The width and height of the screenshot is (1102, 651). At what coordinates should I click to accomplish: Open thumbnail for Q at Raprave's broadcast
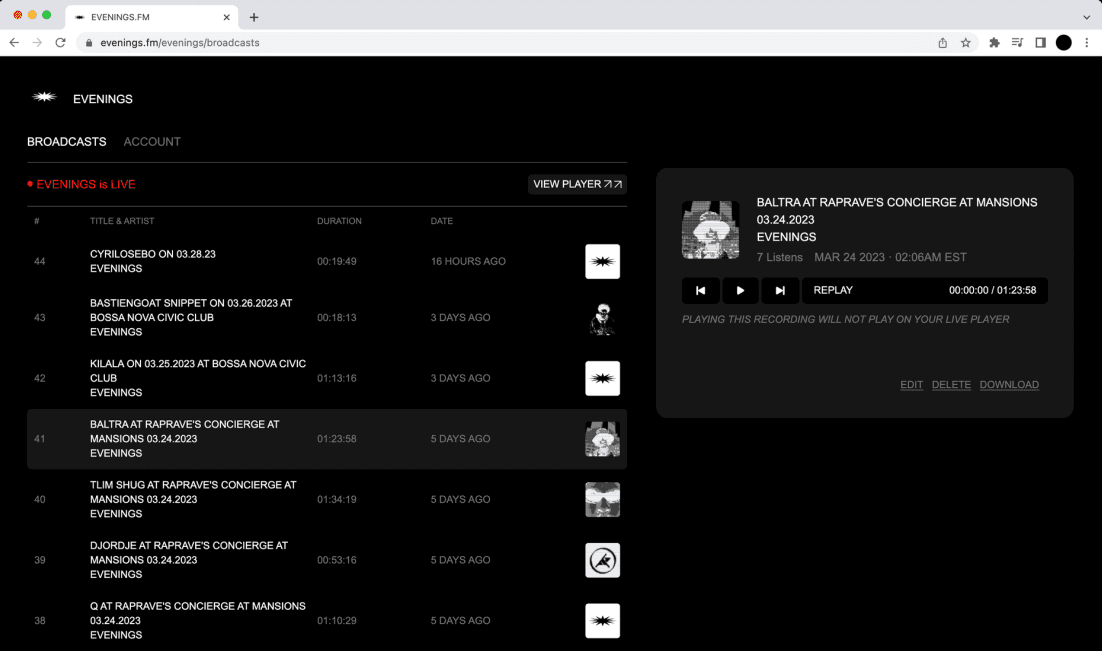pos(602,621)
